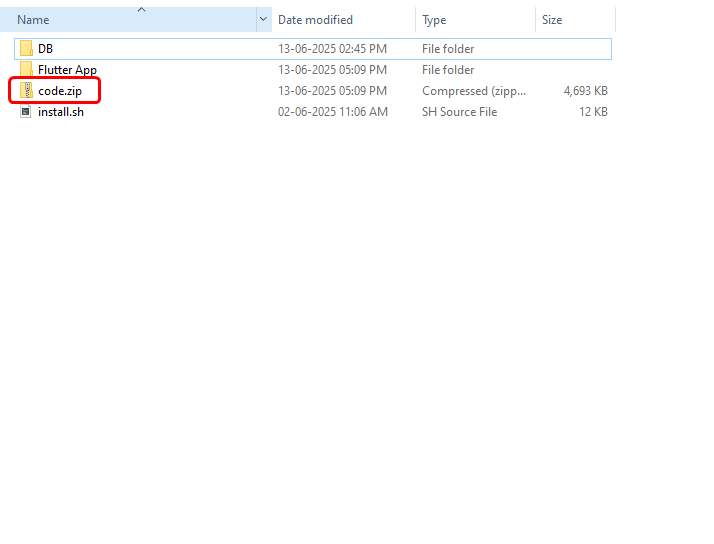Click the date 02-06-2025 11:06 AM

[x=333, y=112]
